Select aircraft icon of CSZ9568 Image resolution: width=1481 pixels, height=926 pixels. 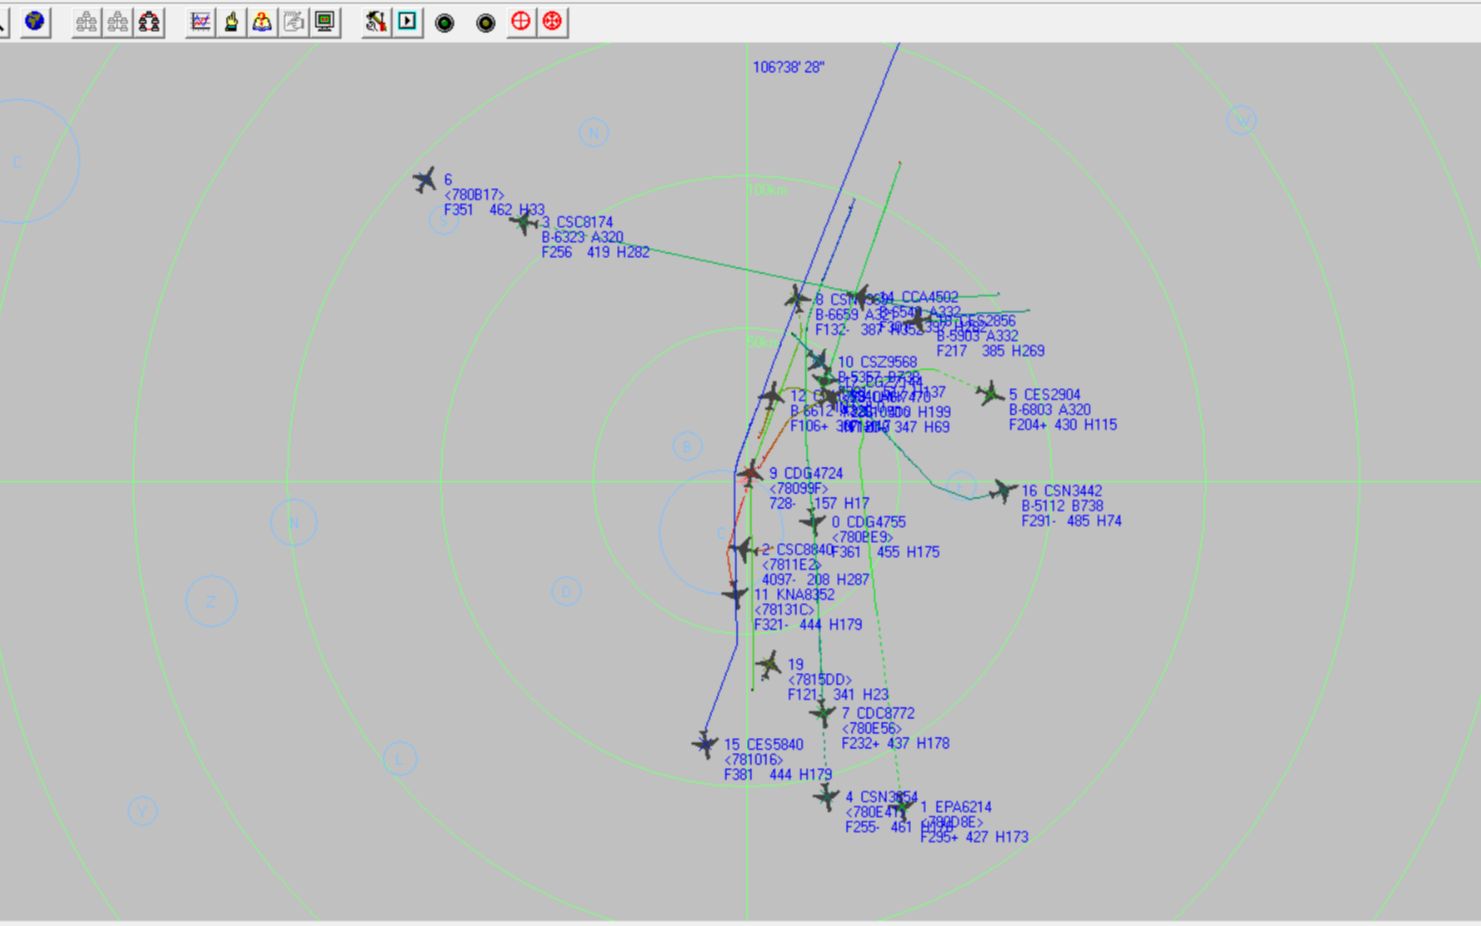819,361
